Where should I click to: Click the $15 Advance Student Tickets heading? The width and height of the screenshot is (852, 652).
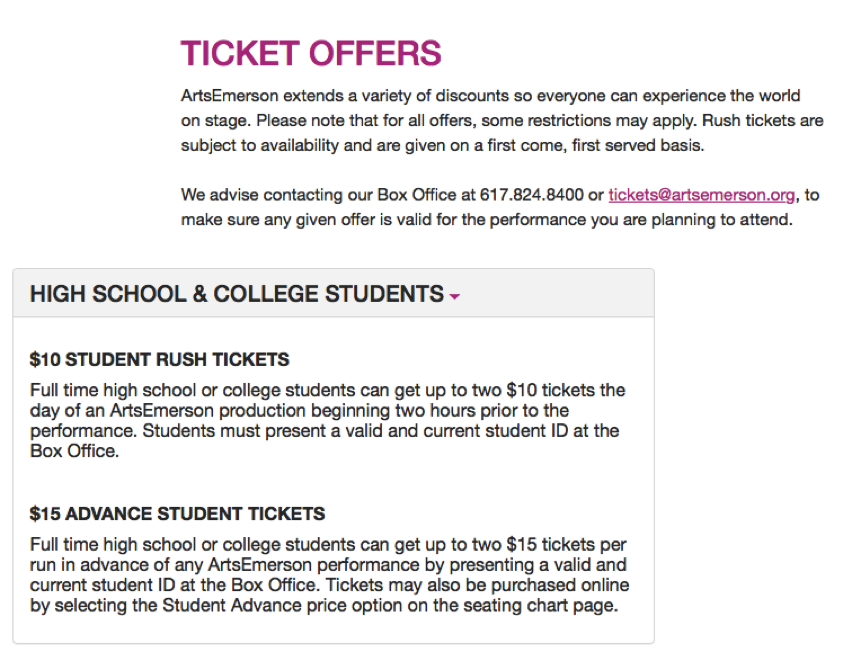tap(177, 513)
